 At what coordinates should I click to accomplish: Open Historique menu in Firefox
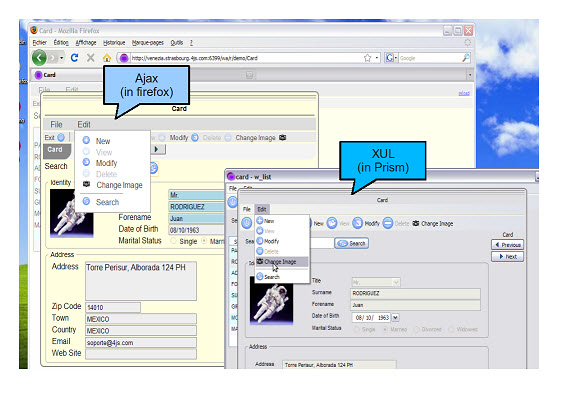pos(114,43)
